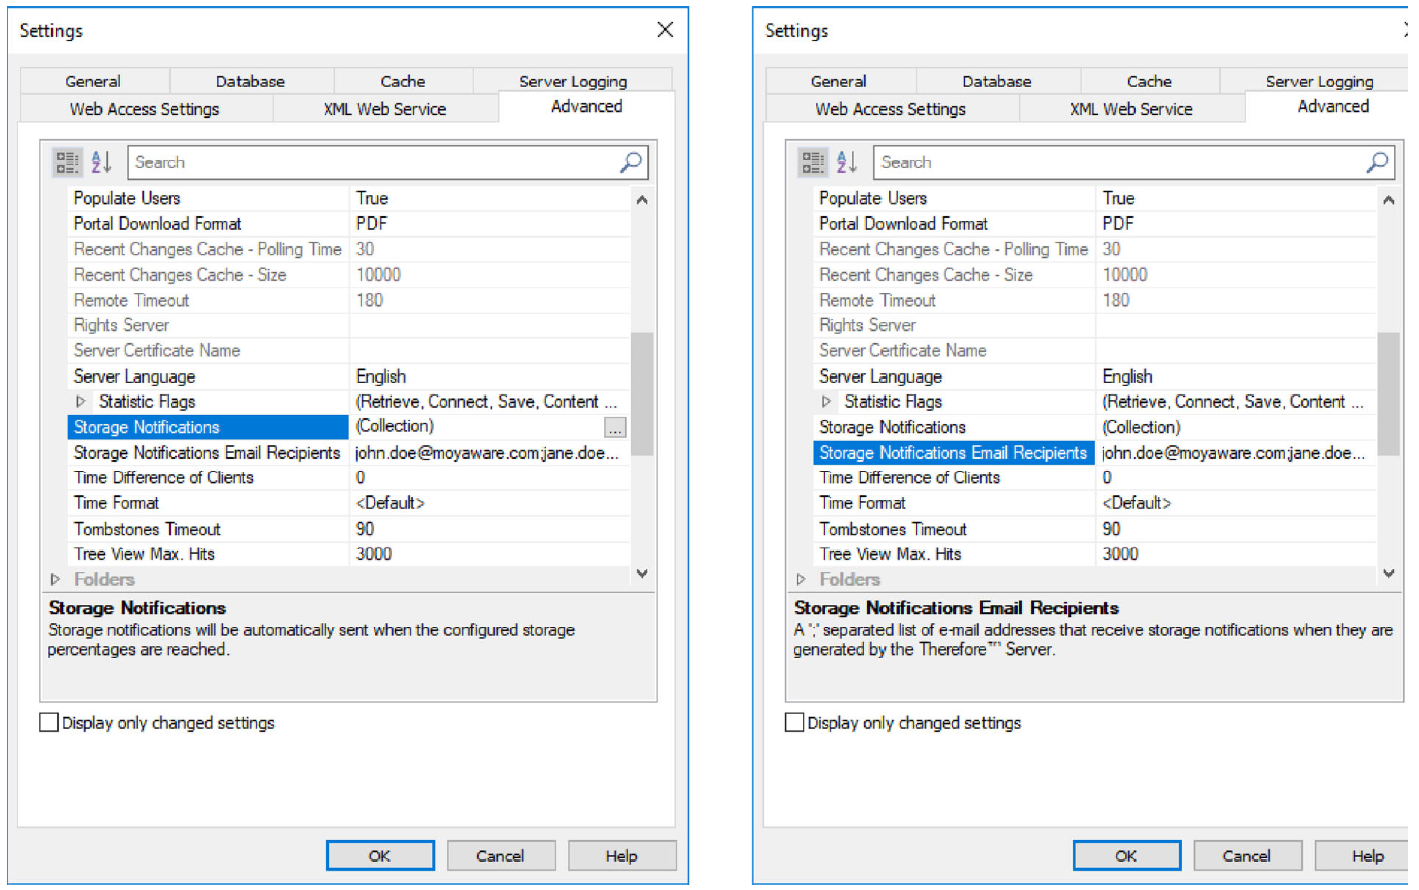Expand Statistic Flags in the left dialog
Viewport: 1419px width, 890px height.
point(81,402)
